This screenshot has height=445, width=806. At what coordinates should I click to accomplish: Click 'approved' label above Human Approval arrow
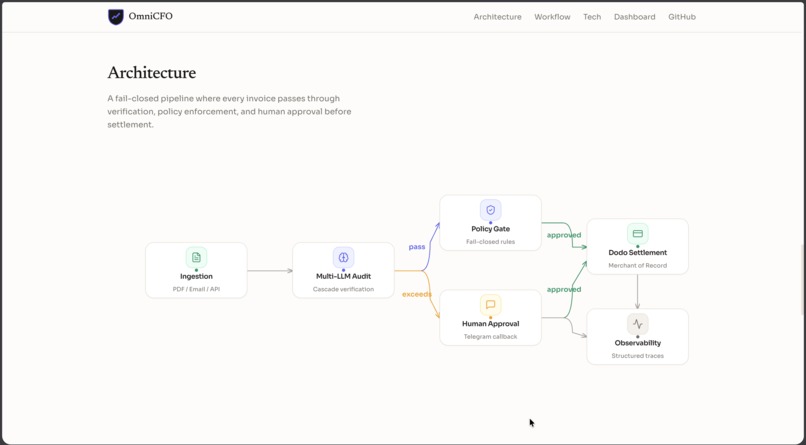pos(564,290)
